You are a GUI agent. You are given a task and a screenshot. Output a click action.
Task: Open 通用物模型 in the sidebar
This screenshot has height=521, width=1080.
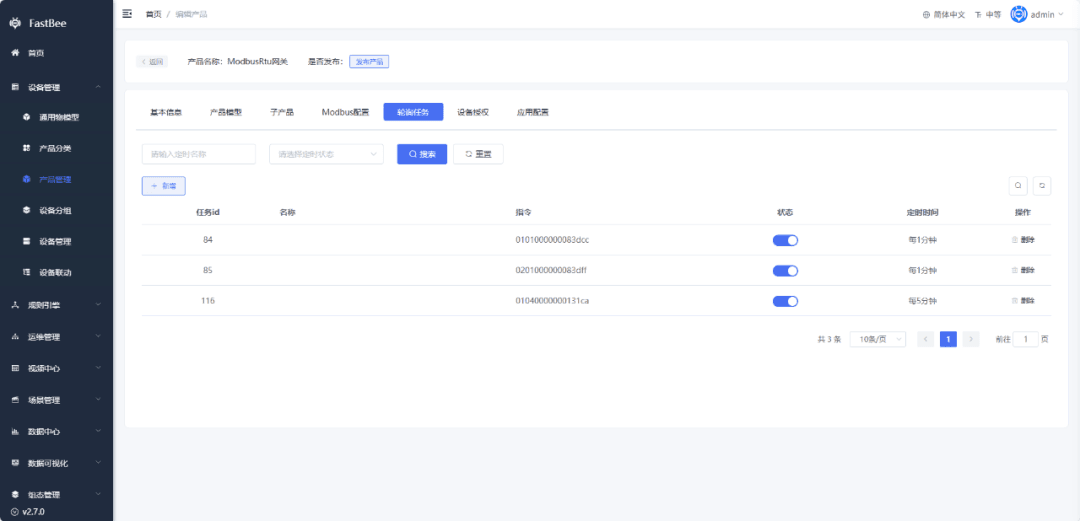[59, 118]
